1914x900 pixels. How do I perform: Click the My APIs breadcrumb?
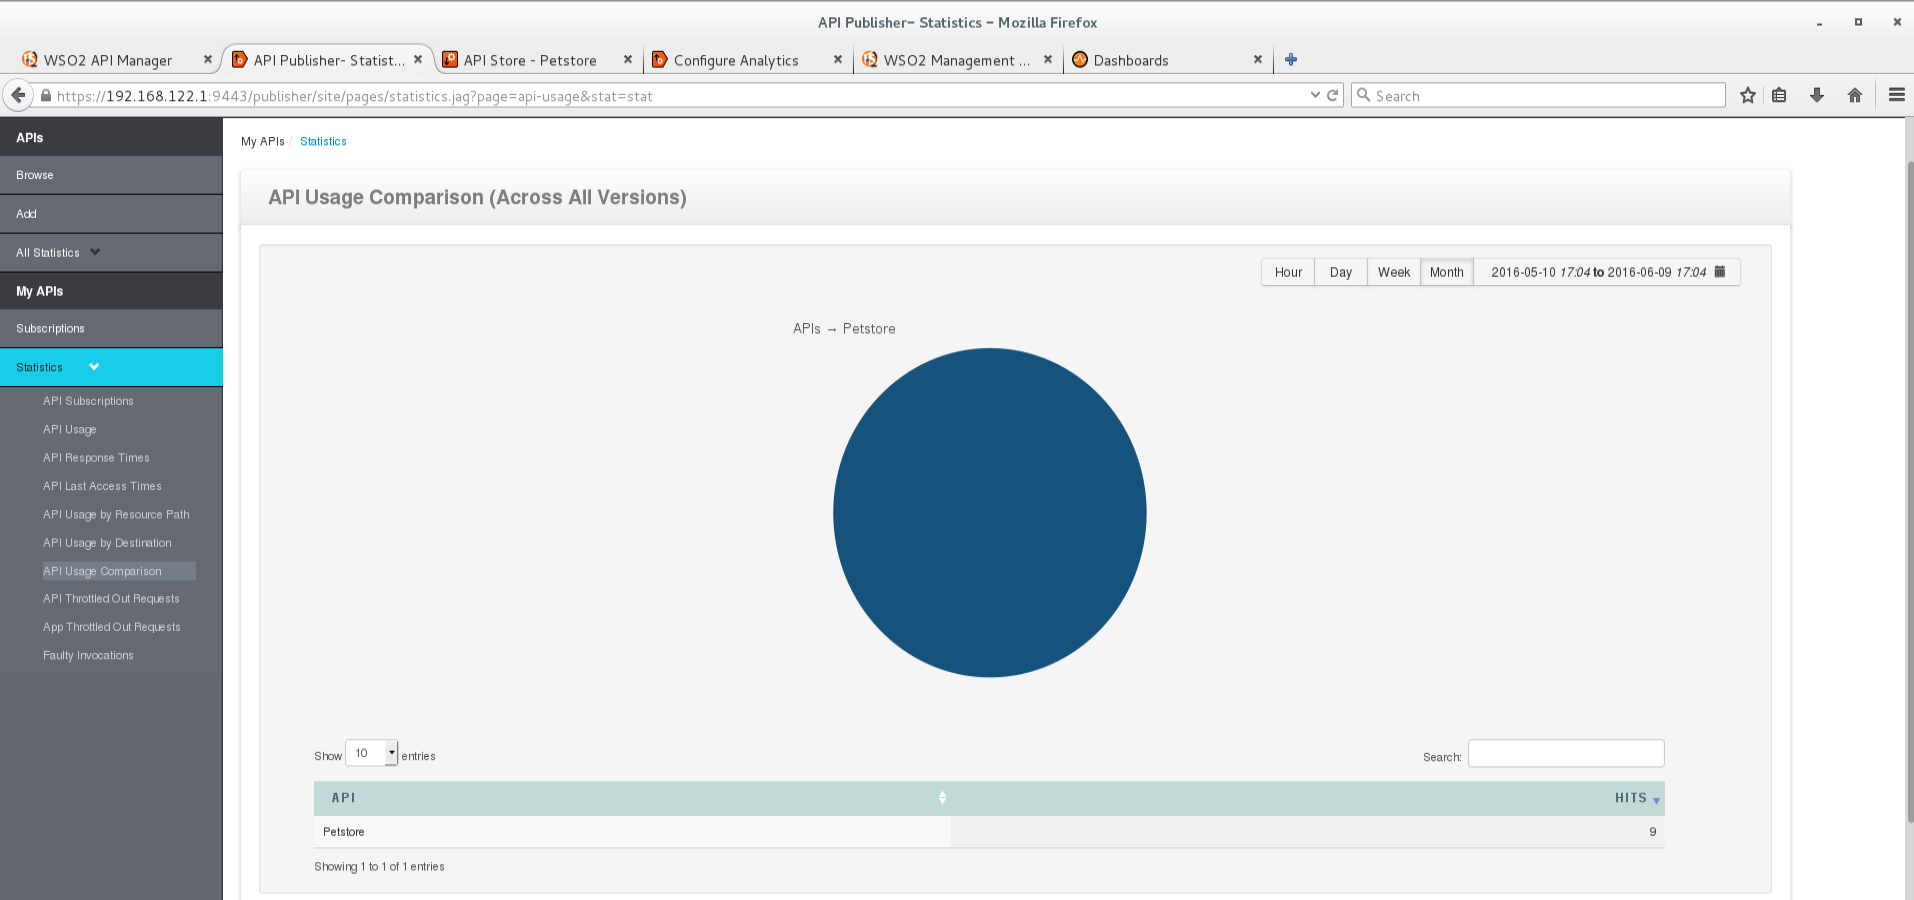click(263, 142)
